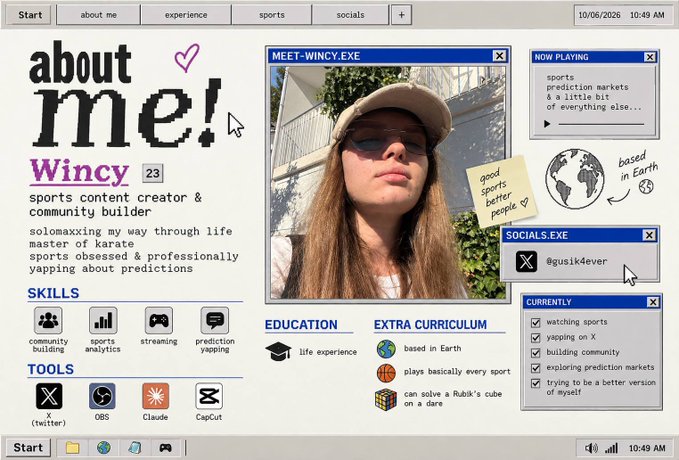Click the text master of karate
The height and width of the screenshot is (460, 679).
coord(81,244)
